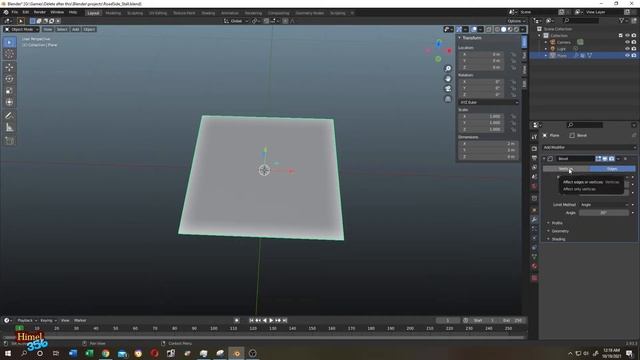Select the Annotate tool in the viewport toolbar
640x360 pixels.
click(9, 116)
